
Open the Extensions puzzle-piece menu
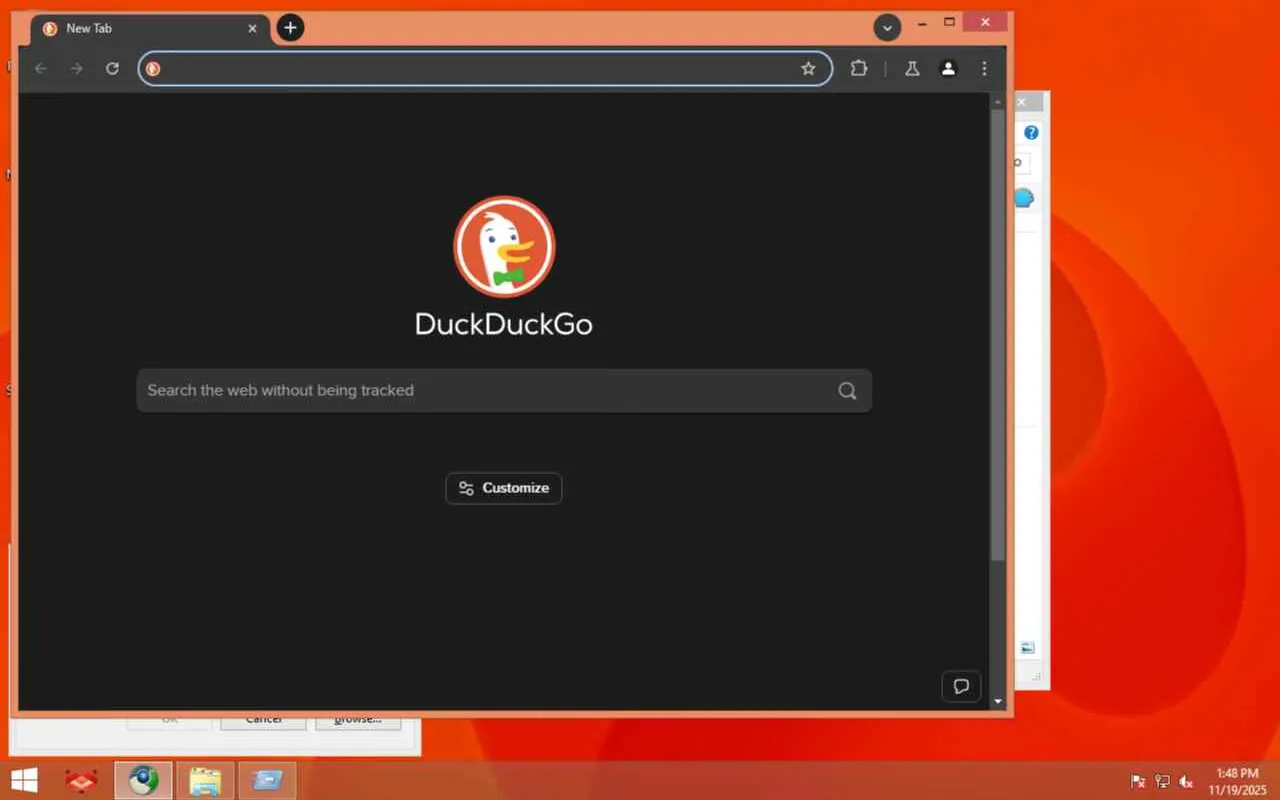[x=858, y=69]
